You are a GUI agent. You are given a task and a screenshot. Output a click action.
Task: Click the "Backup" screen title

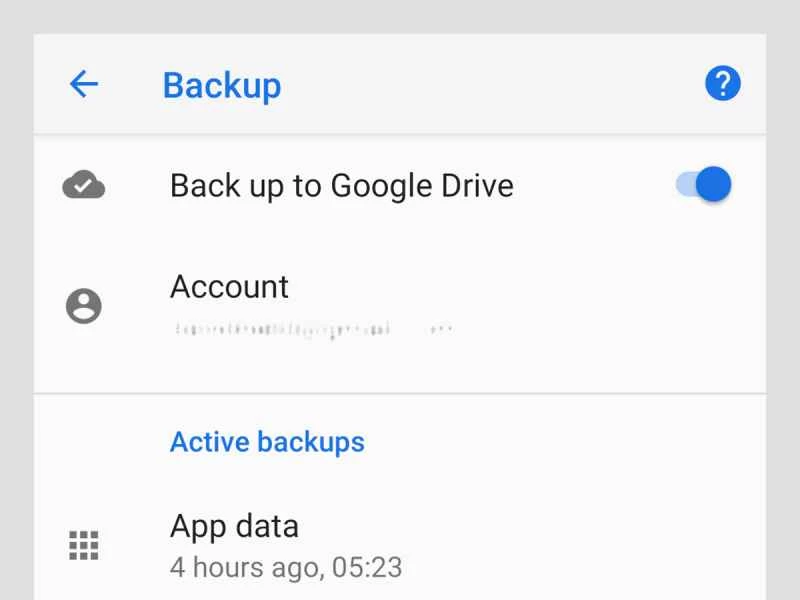click(x=222, y=85)
